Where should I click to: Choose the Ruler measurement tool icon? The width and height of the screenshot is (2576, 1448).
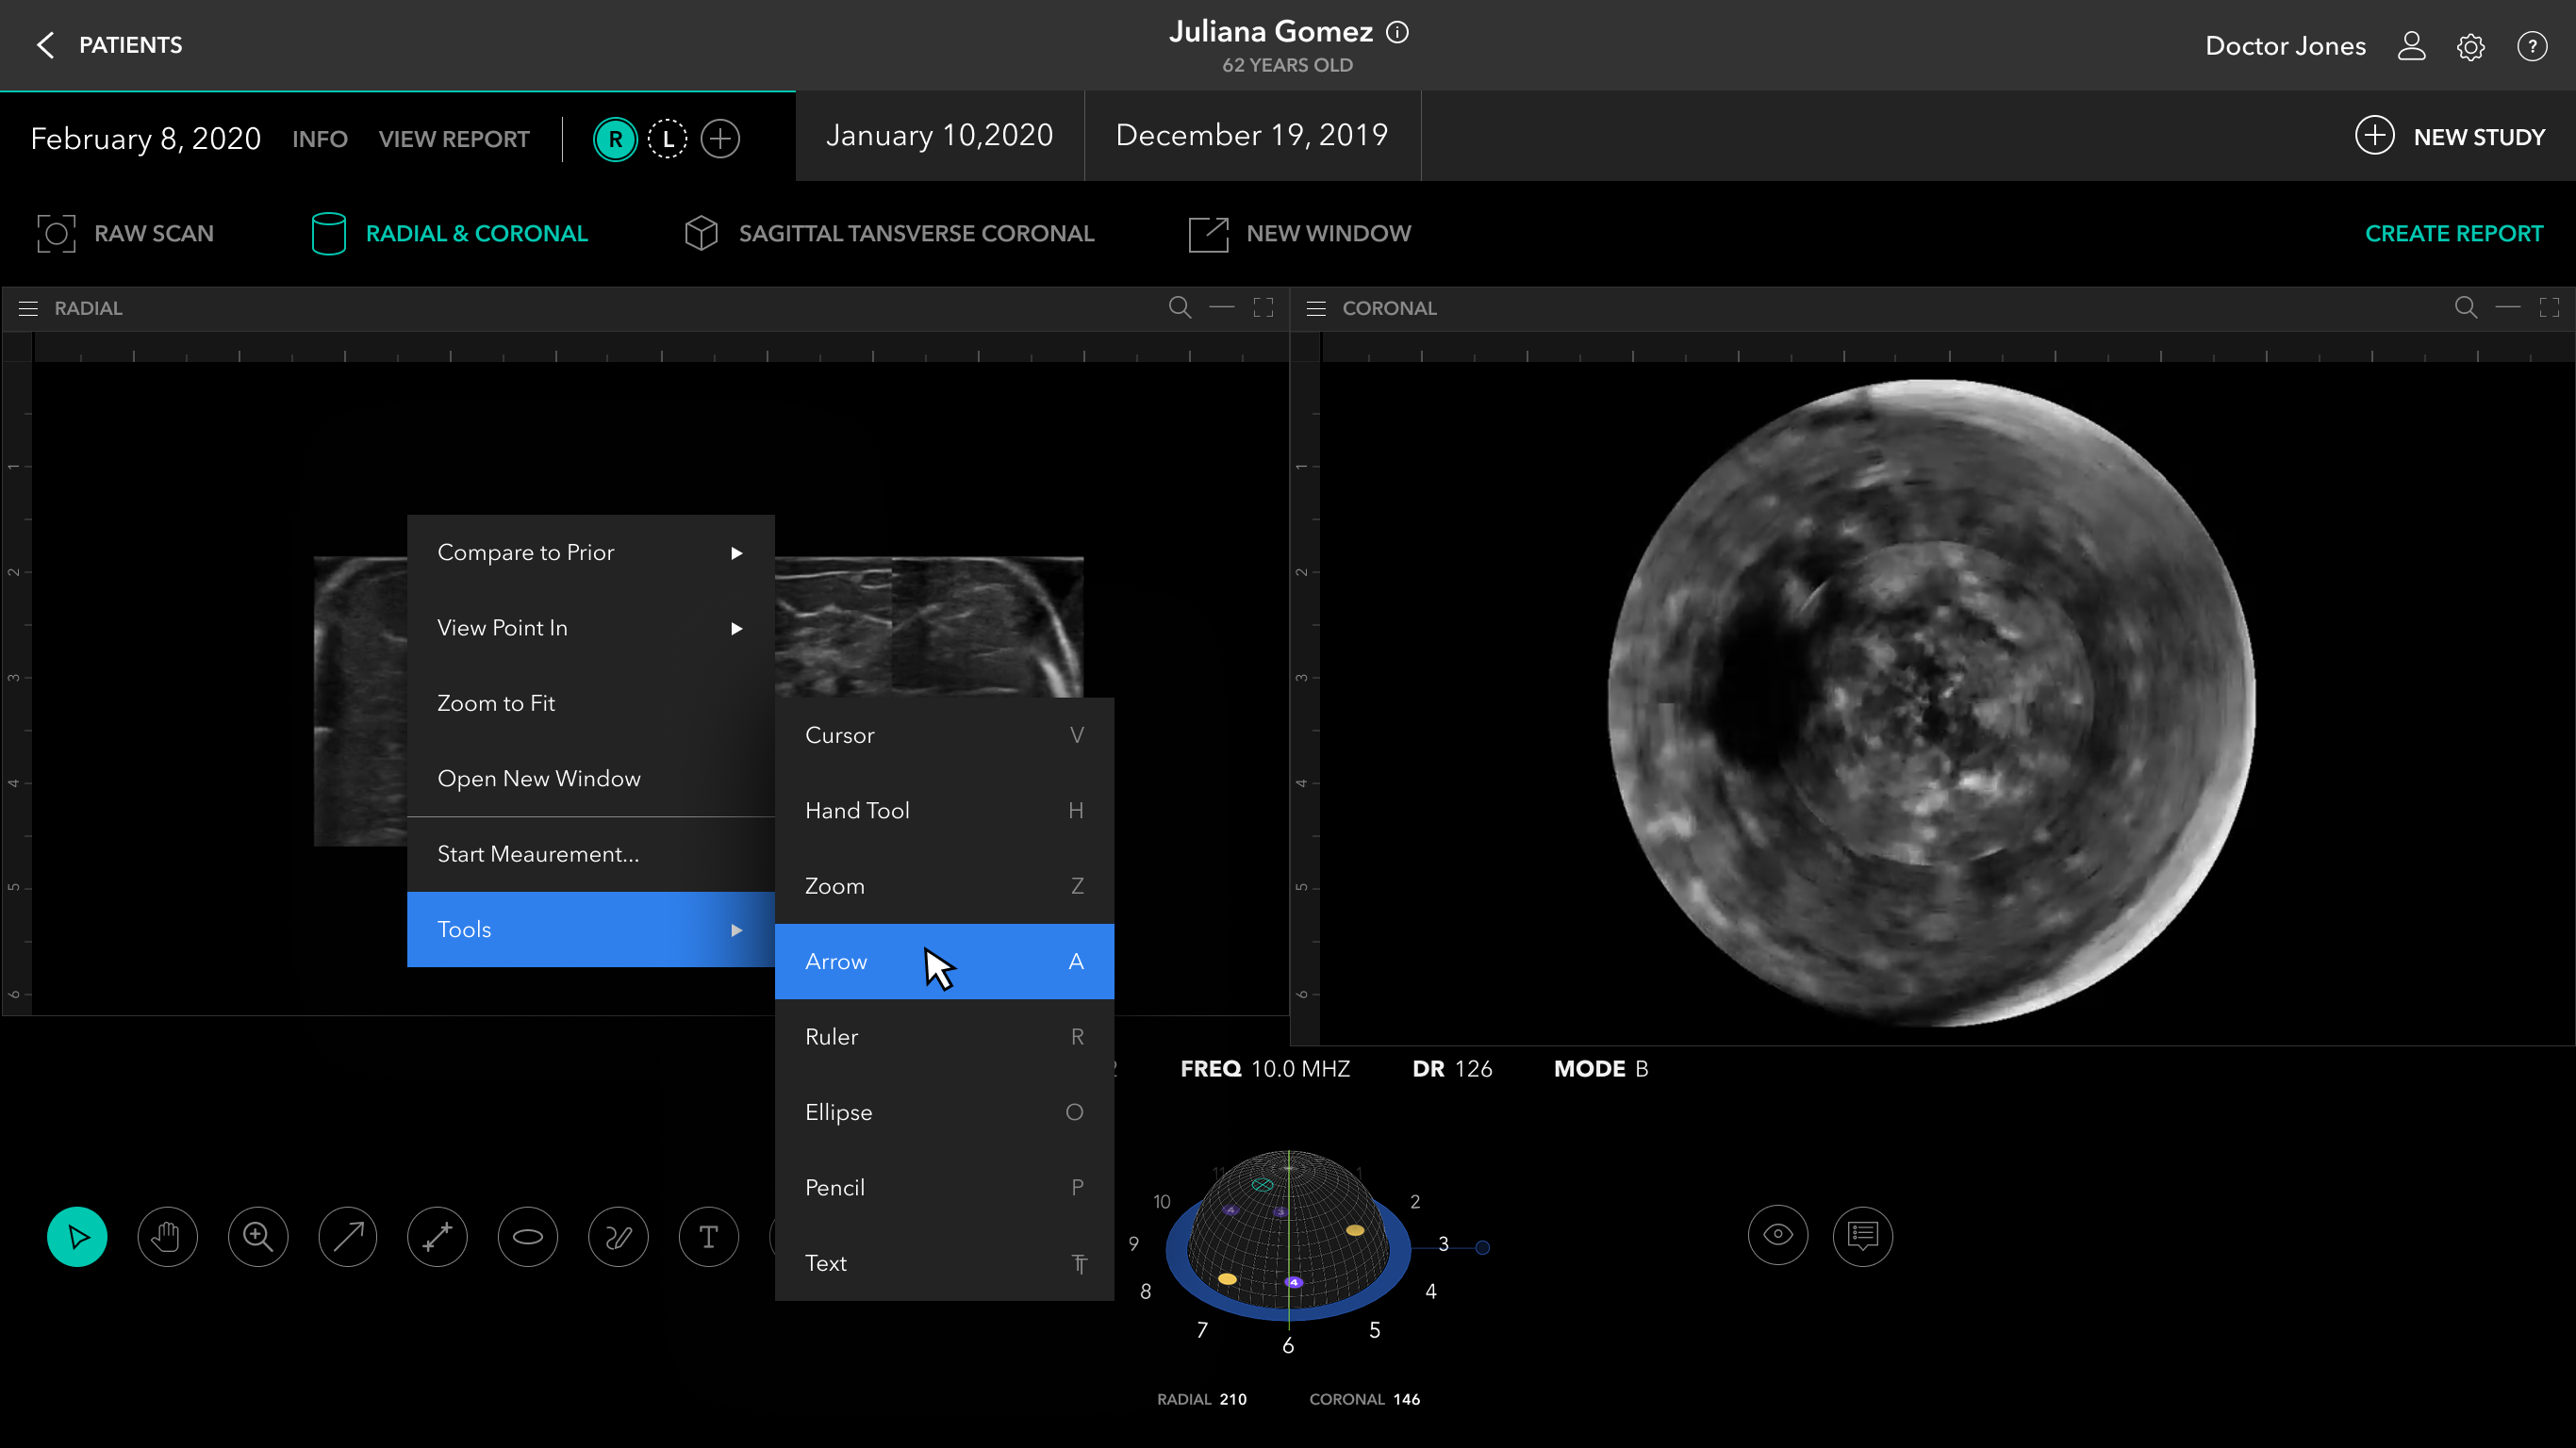pyautogui.click(x=437, y=1237)
